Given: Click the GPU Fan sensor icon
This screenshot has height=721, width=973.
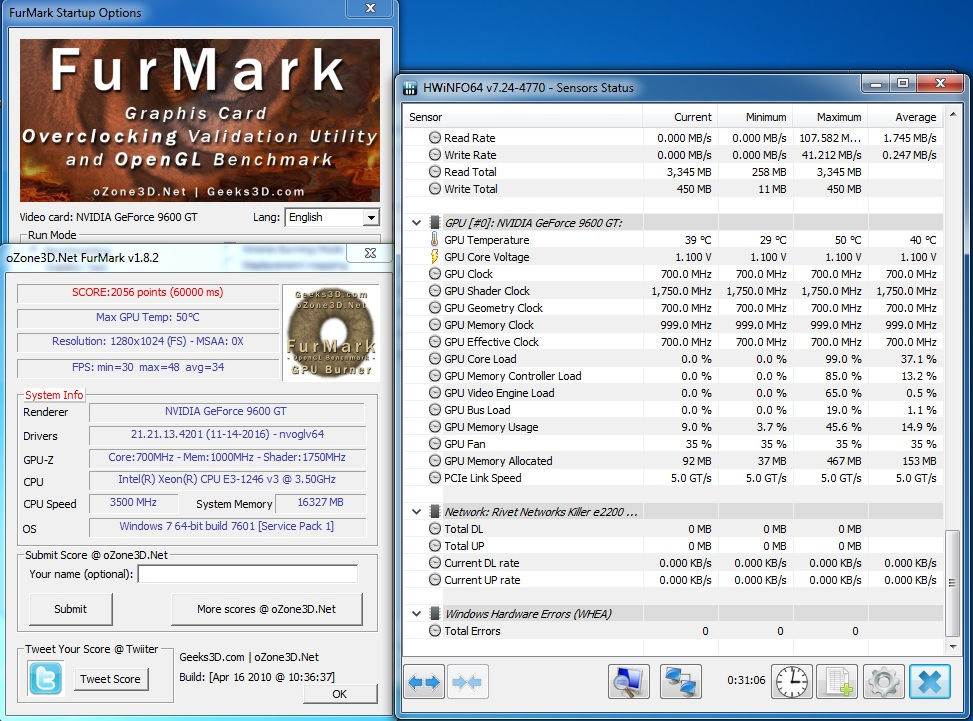Looking at the screenshot, I should coord(435,444).
